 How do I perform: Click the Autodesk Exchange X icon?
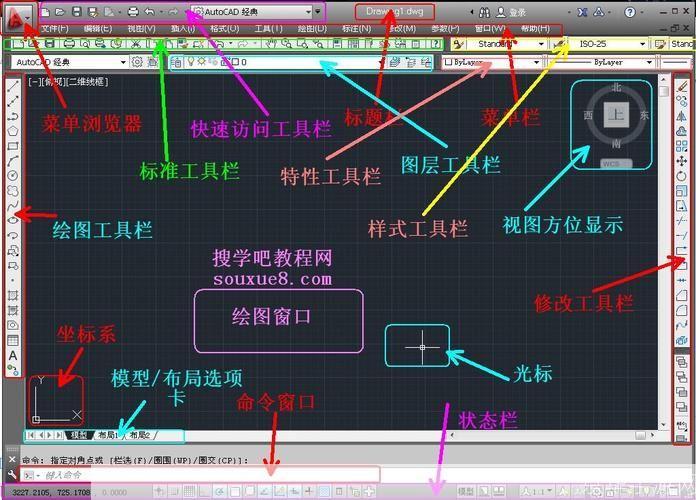pyautogui.click(x=583, y=12)
